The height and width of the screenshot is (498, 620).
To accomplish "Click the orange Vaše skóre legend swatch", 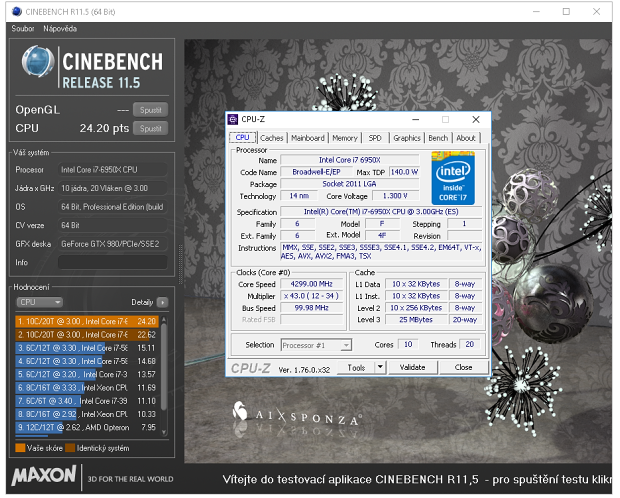I will 20,448.
